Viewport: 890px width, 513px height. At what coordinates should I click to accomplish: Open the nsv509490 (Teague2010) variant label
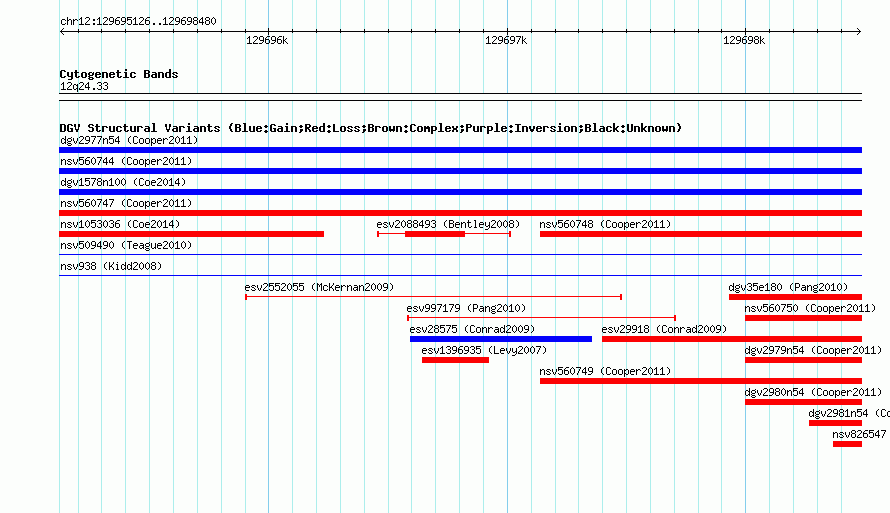tap(126, 245)
